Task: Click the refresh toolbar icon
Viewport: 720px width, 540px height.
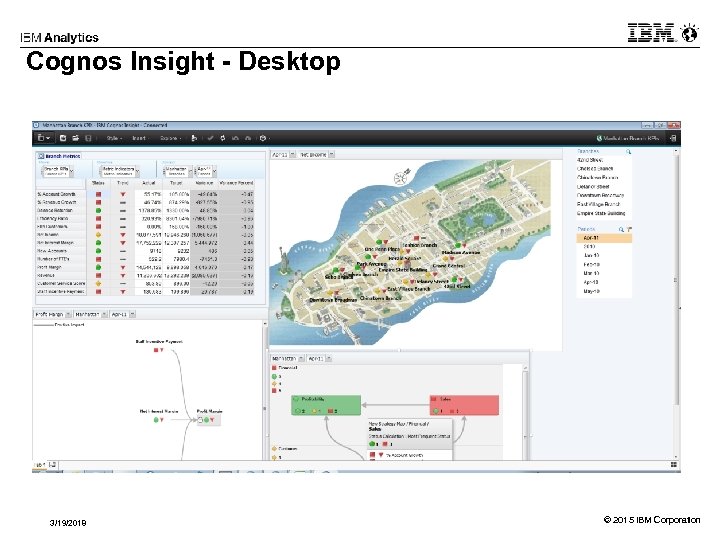Action: click(x=223, y=138)
